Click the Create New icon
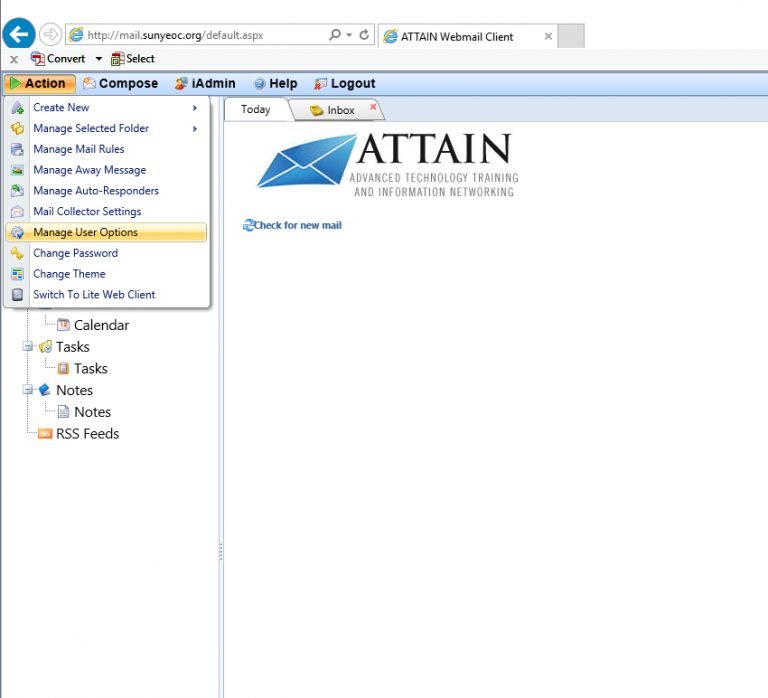This screenshot has height=698, width=768. pyautogui.click(x=17, y=108)
